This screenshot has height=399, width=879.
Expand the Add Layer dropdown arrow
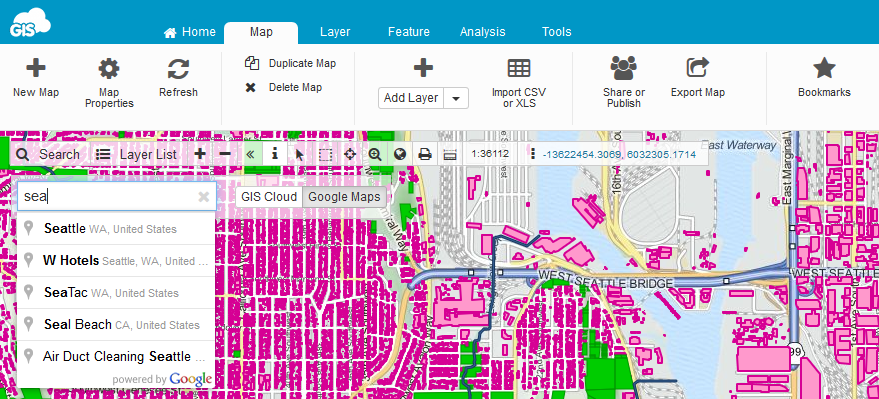point(456,98)
